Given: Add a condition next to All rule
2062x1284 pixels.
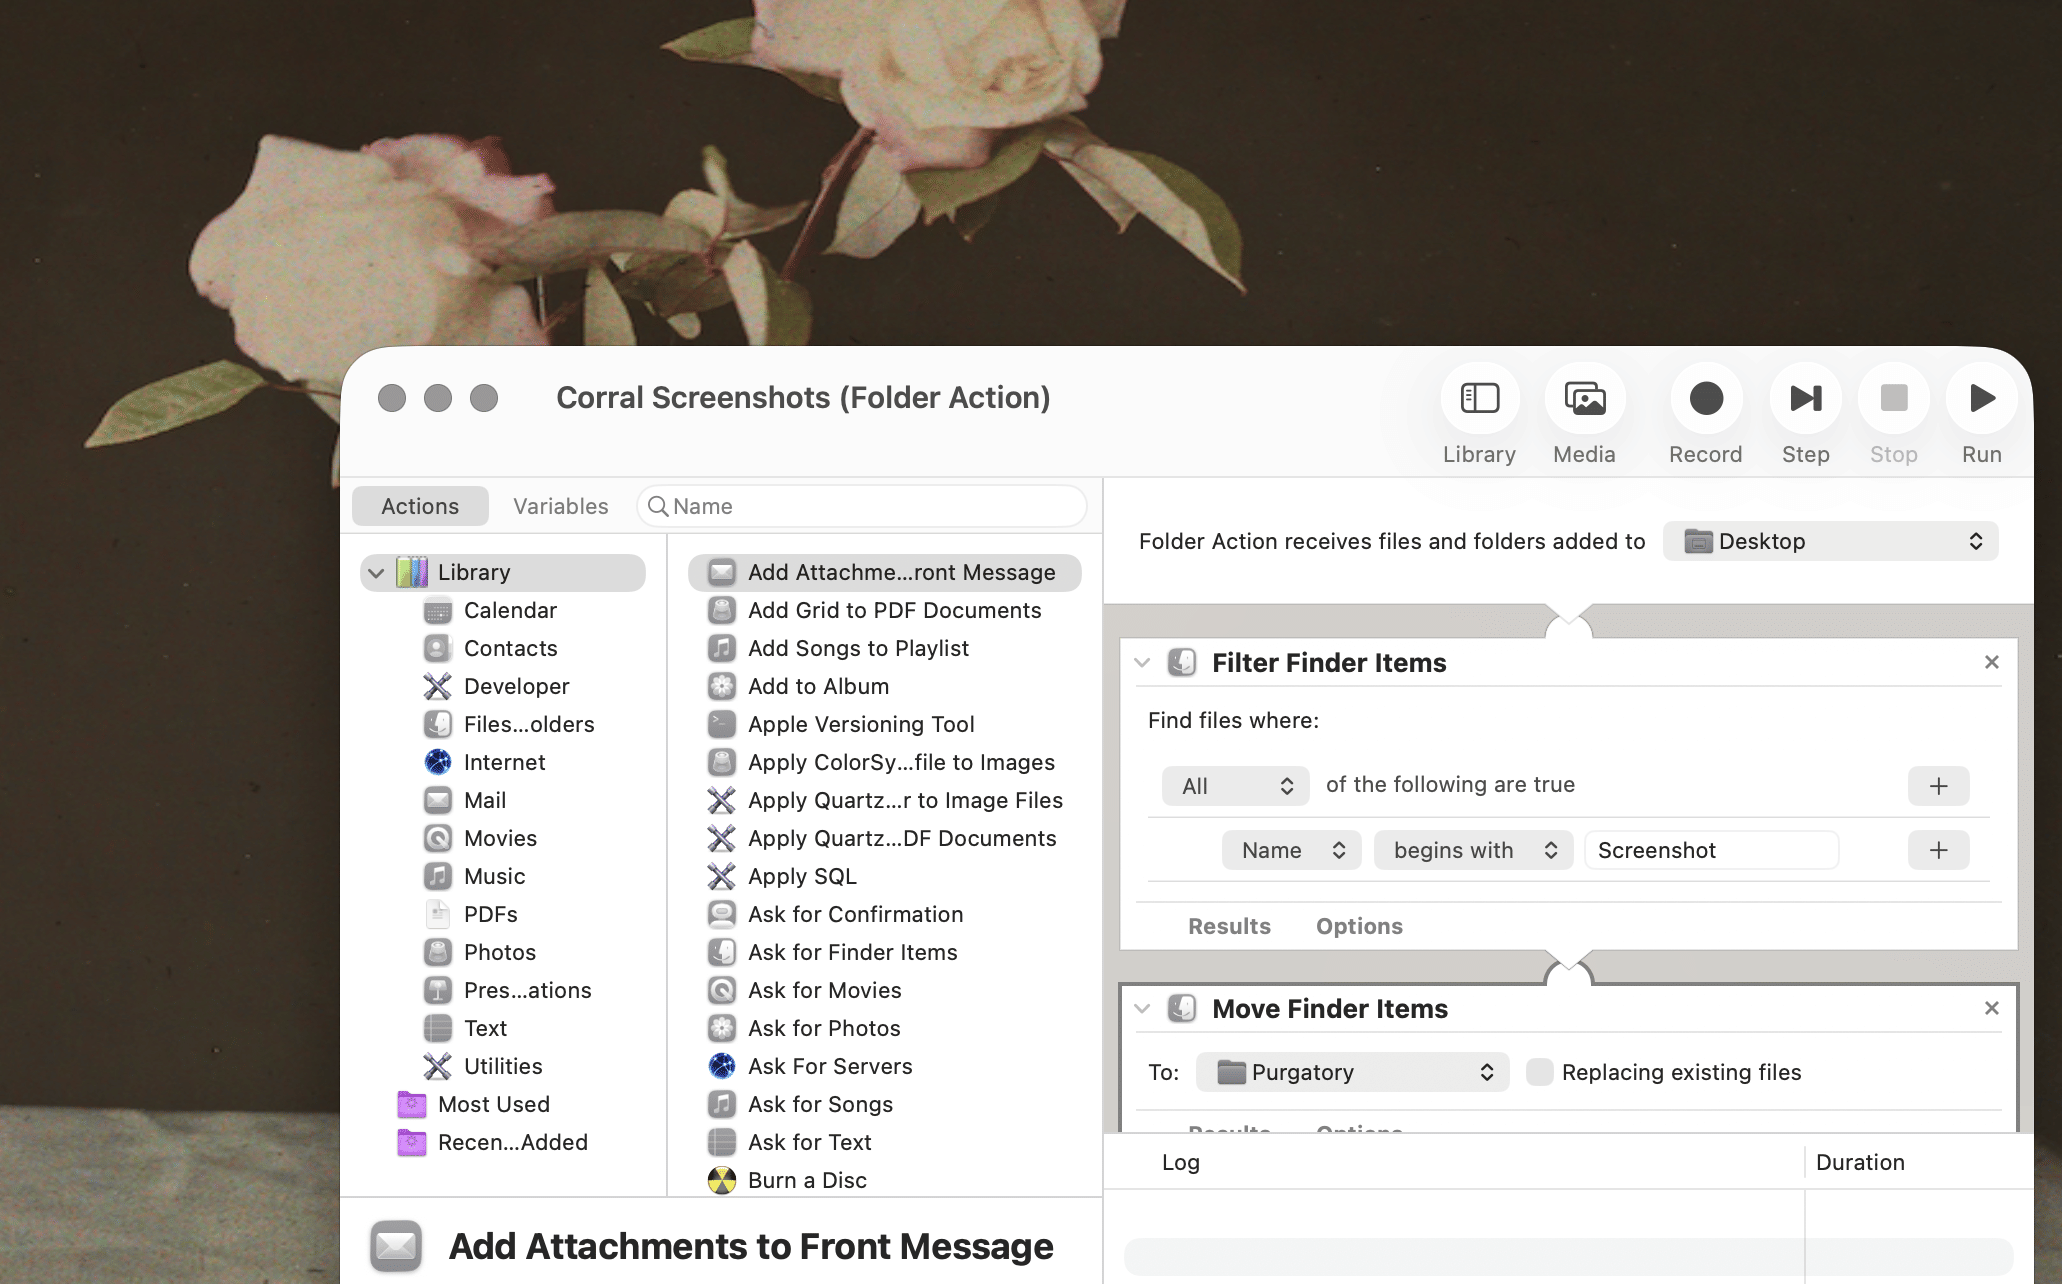Looking at the screenshot, I should (x=1938, y=786).
